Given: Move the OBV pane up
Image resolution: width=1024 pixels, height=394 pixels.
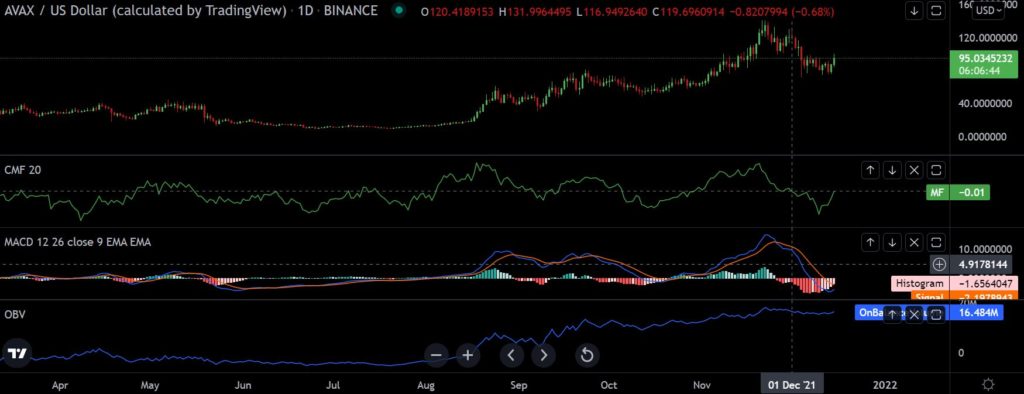Looking at the screenshot, I should pyautogui.click(x=892, y=314).
